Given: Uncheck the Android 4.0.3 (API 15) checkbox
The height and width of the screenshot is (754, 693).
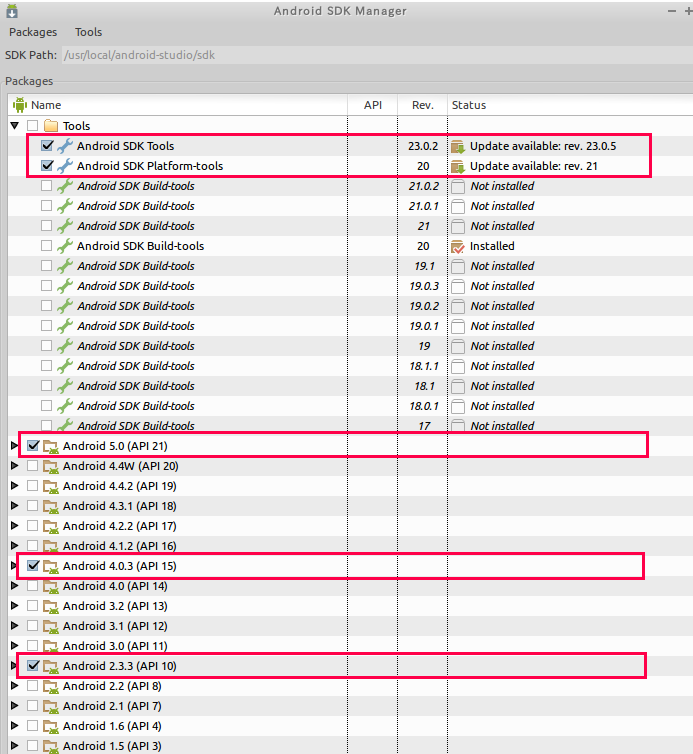Looking at the screenshot, I should [x=33, y=566].
